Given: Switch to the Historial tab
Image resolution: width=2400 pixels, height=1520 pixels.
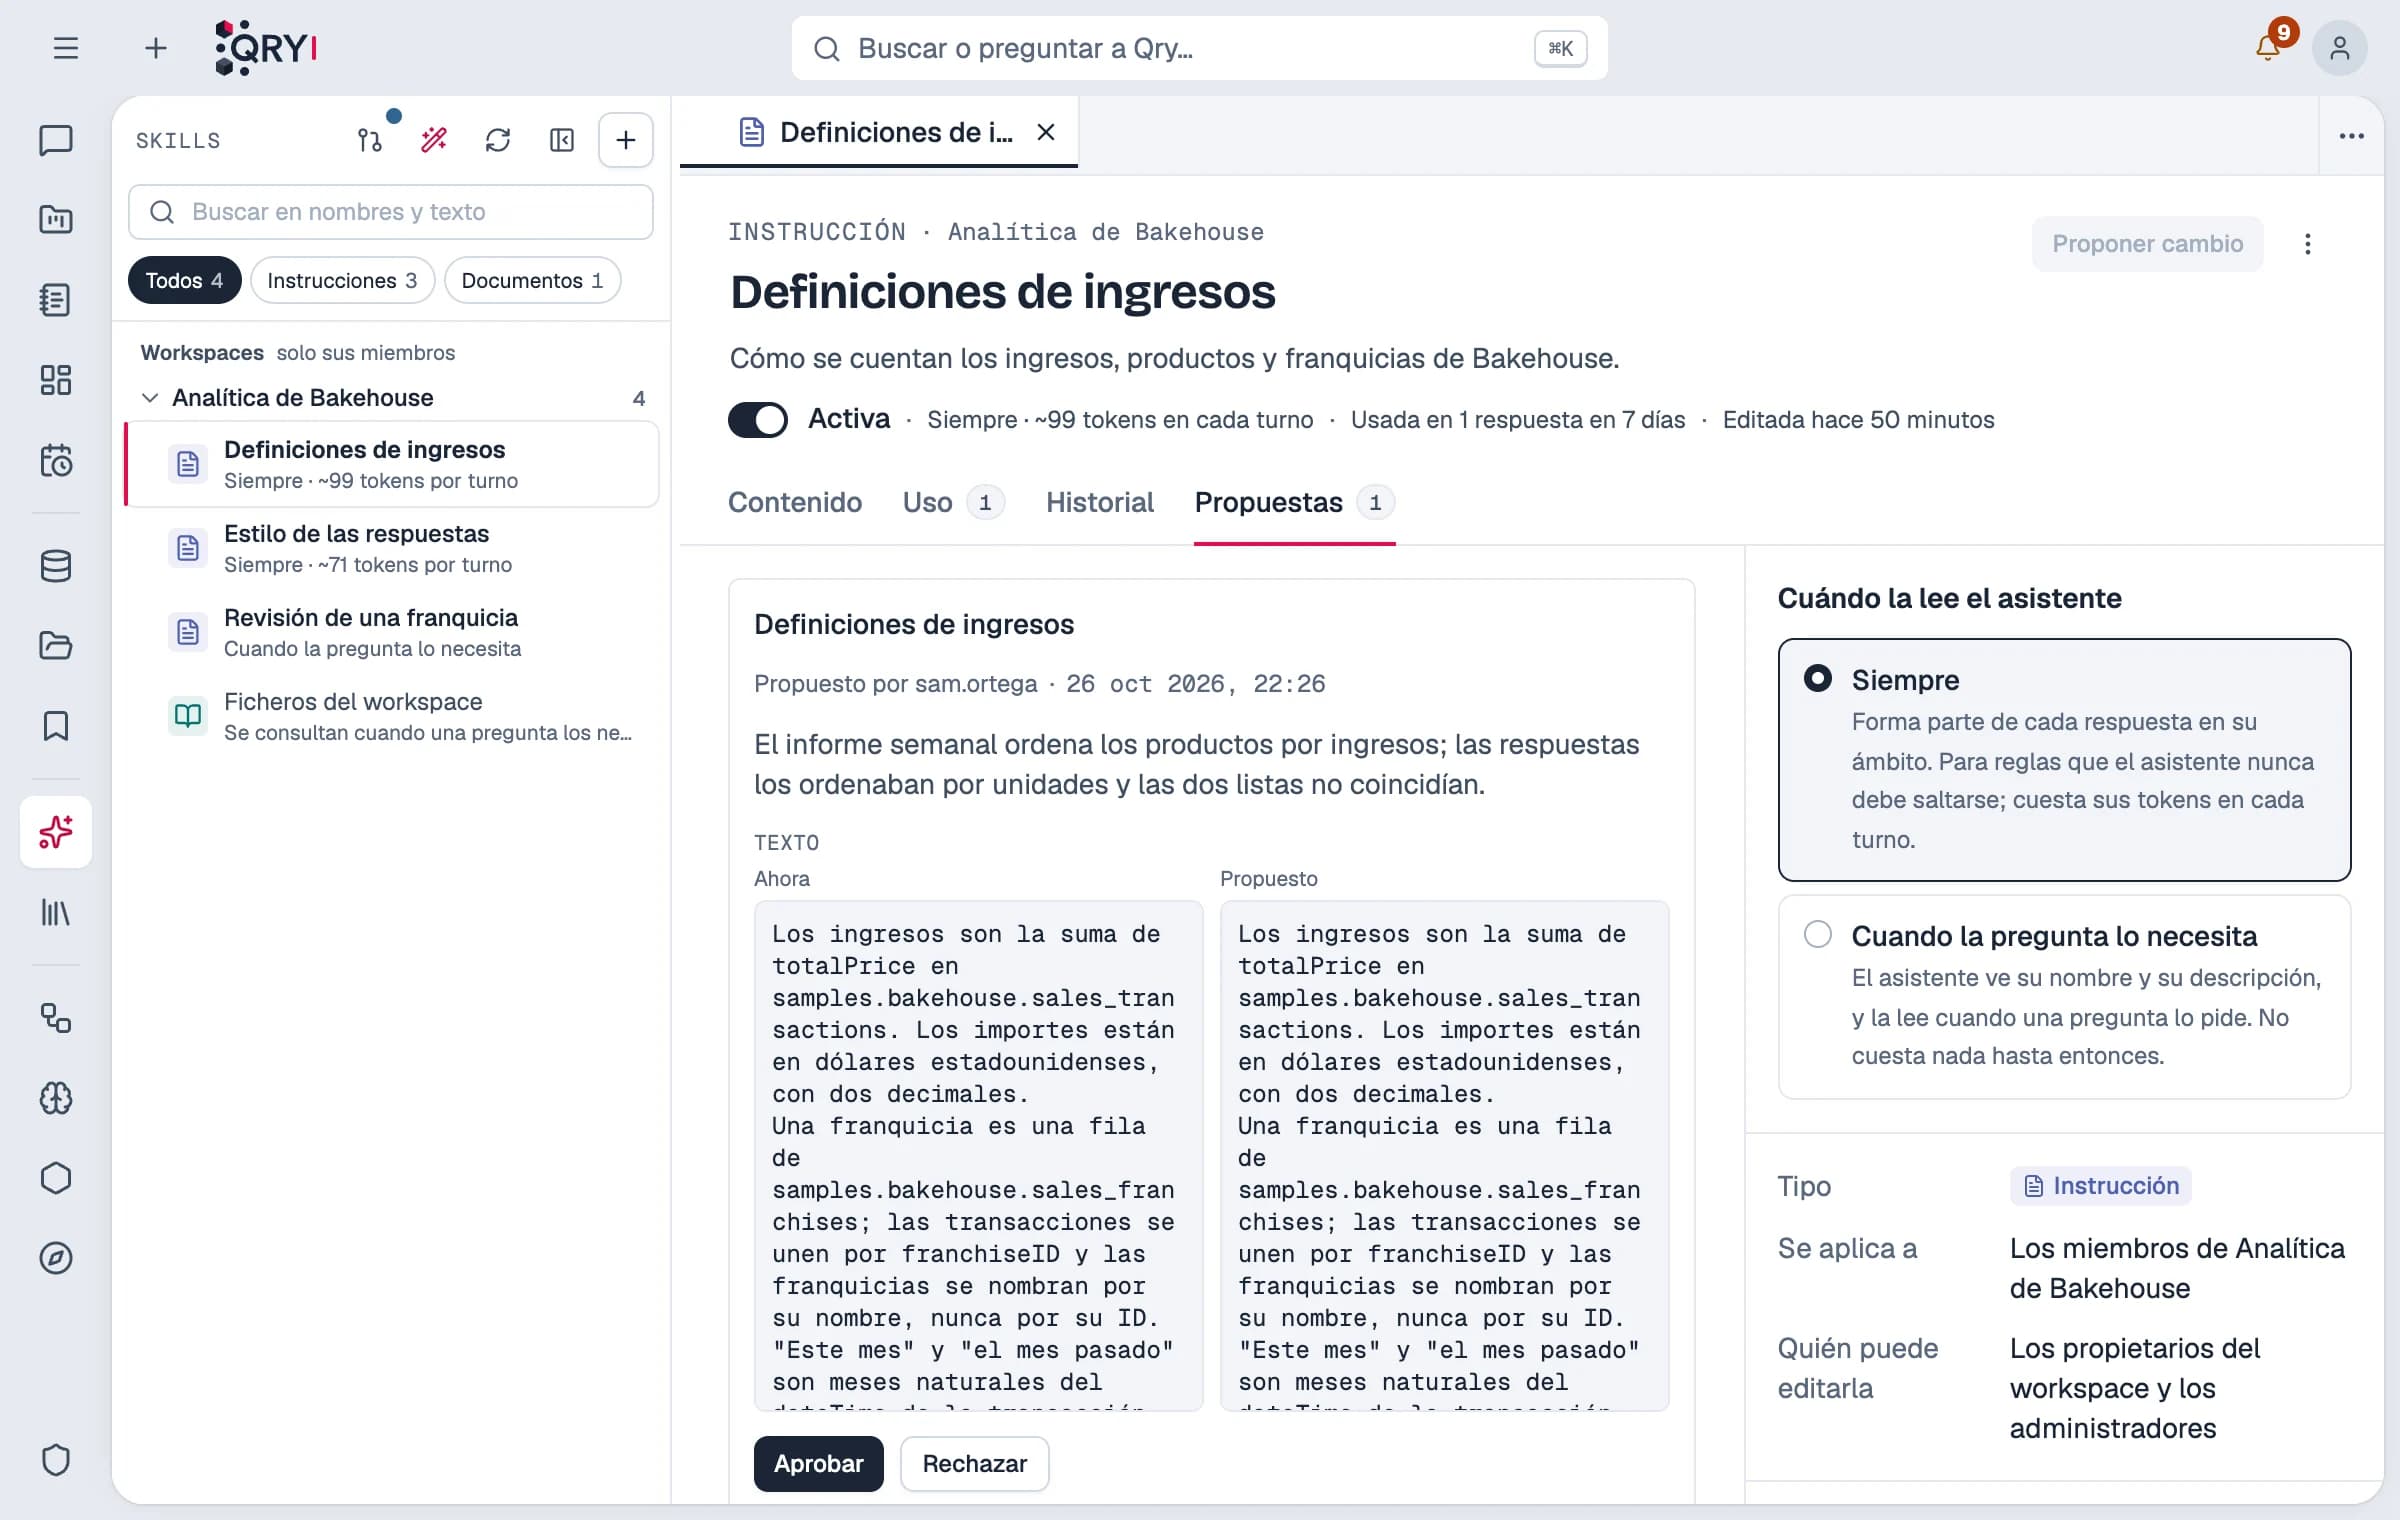Looking at the screenshot, I should [x=1100, y=502].
